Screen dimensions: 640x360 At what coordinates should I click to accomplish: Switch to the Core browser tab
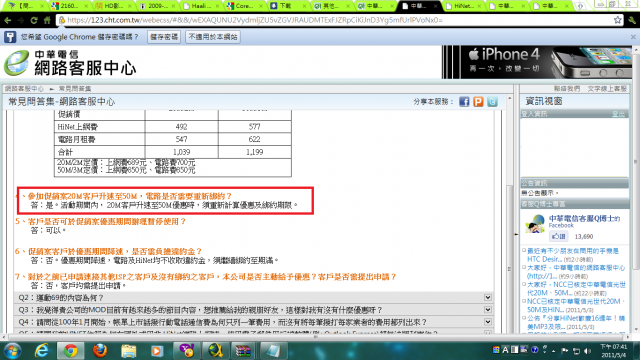(244, 6)
